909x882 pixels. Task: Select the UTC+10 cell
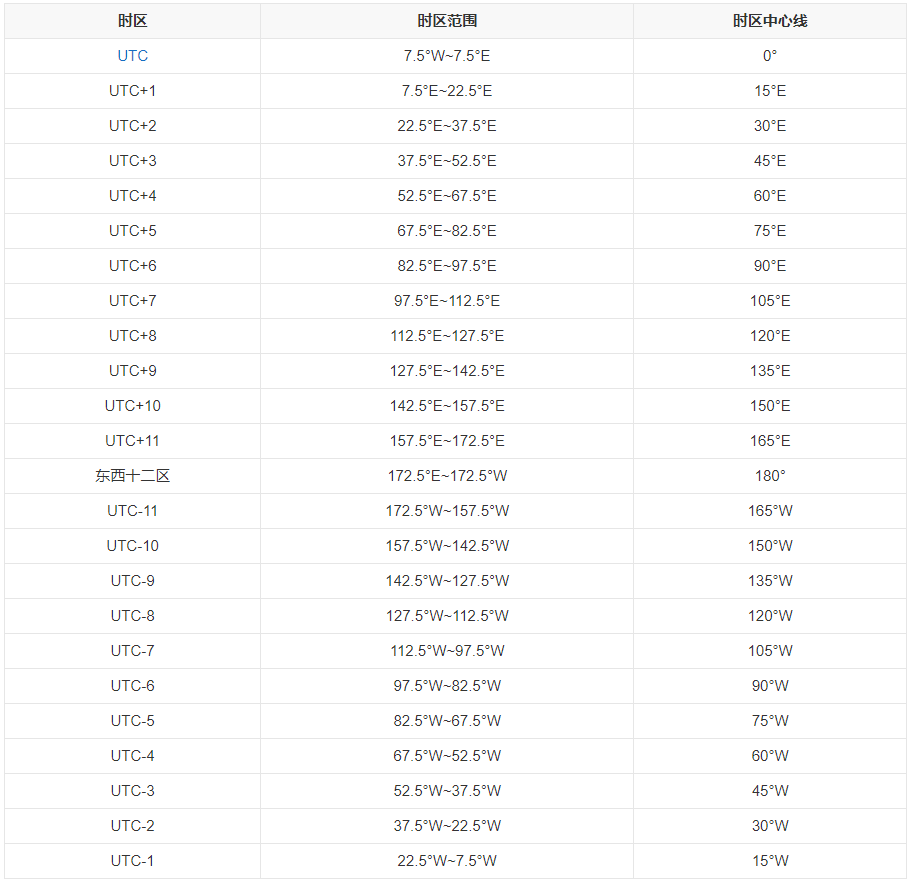point(133,406)
